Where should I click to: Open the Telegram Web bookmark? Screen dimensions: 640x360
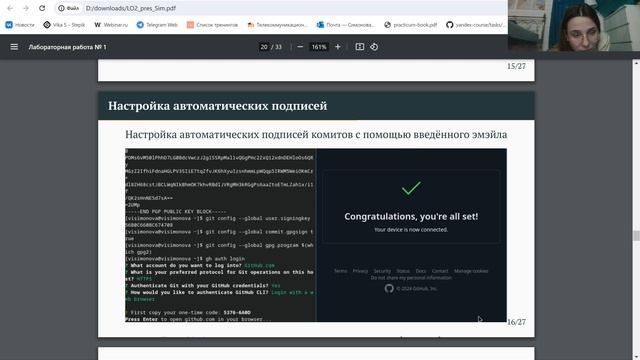click(x=157, y=25)
